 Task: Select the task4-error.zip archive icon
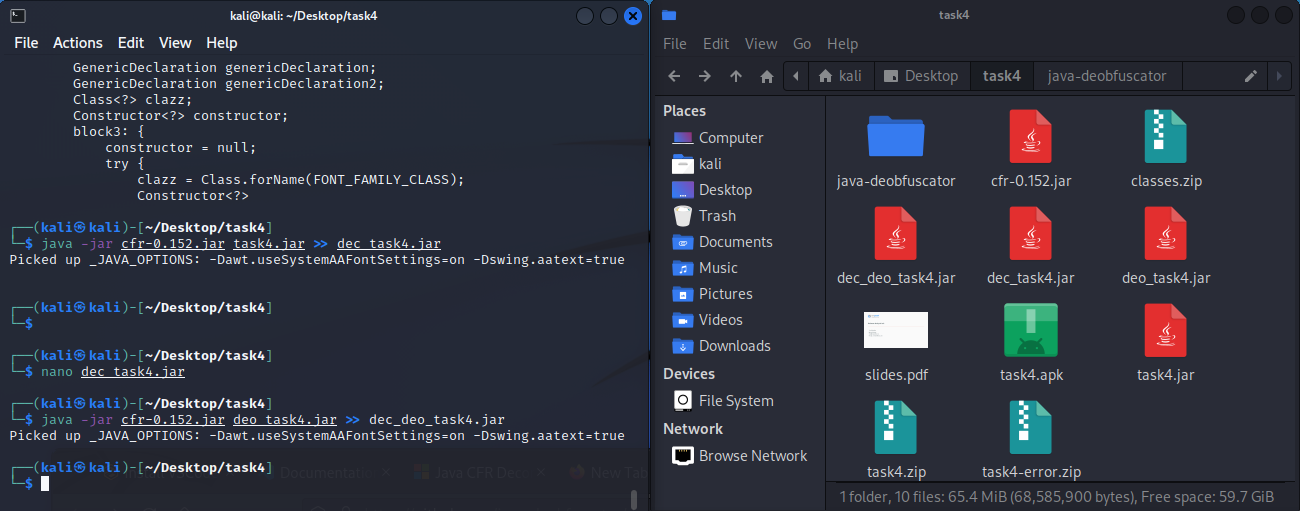(x=1031, y=427)
